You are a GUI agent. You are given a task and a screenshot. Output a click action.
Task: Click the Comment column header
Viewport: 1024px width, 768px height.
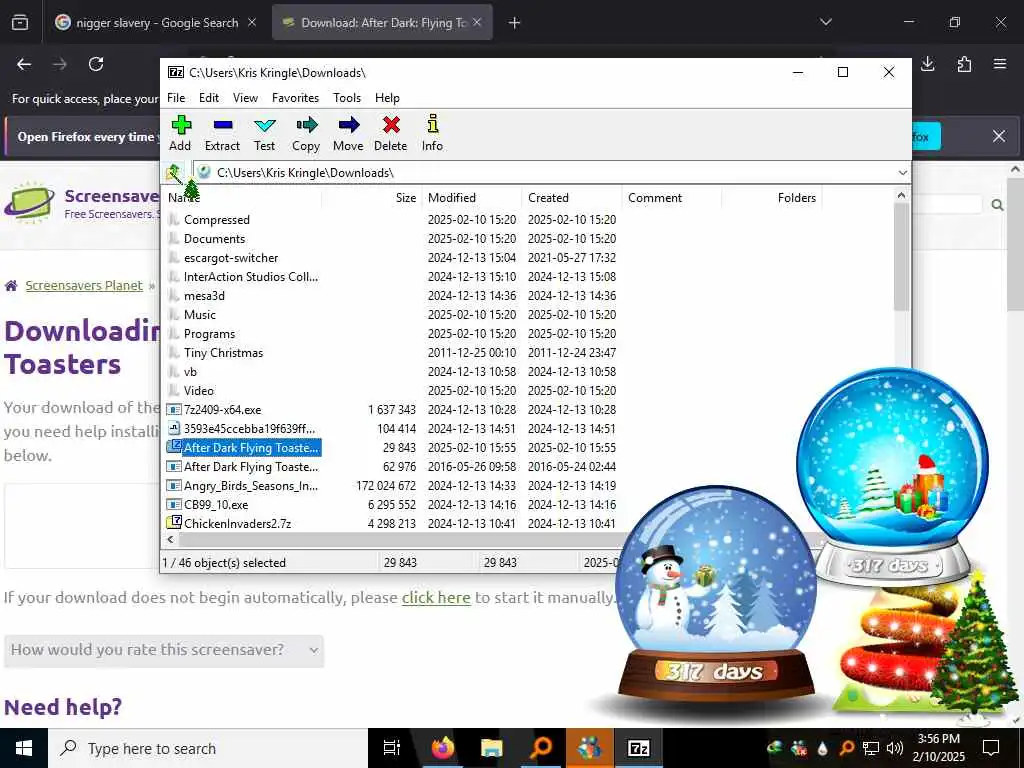(672, 198)
